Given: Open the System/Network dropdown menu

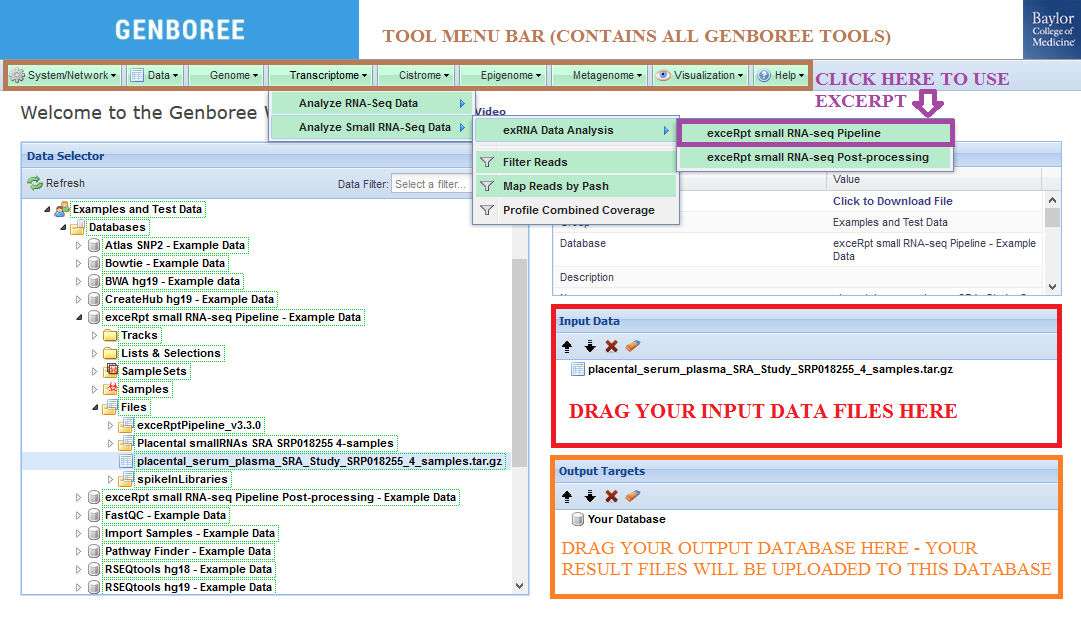Looking at the screenshot, I should (x=63, y=75).
